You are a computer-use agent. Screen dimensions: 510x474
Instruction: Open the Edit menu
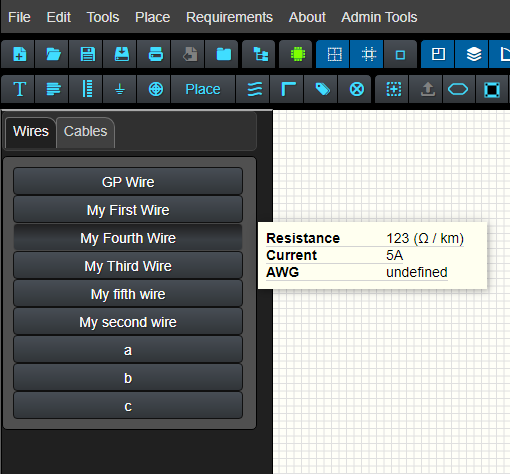(x=59, y=17)
